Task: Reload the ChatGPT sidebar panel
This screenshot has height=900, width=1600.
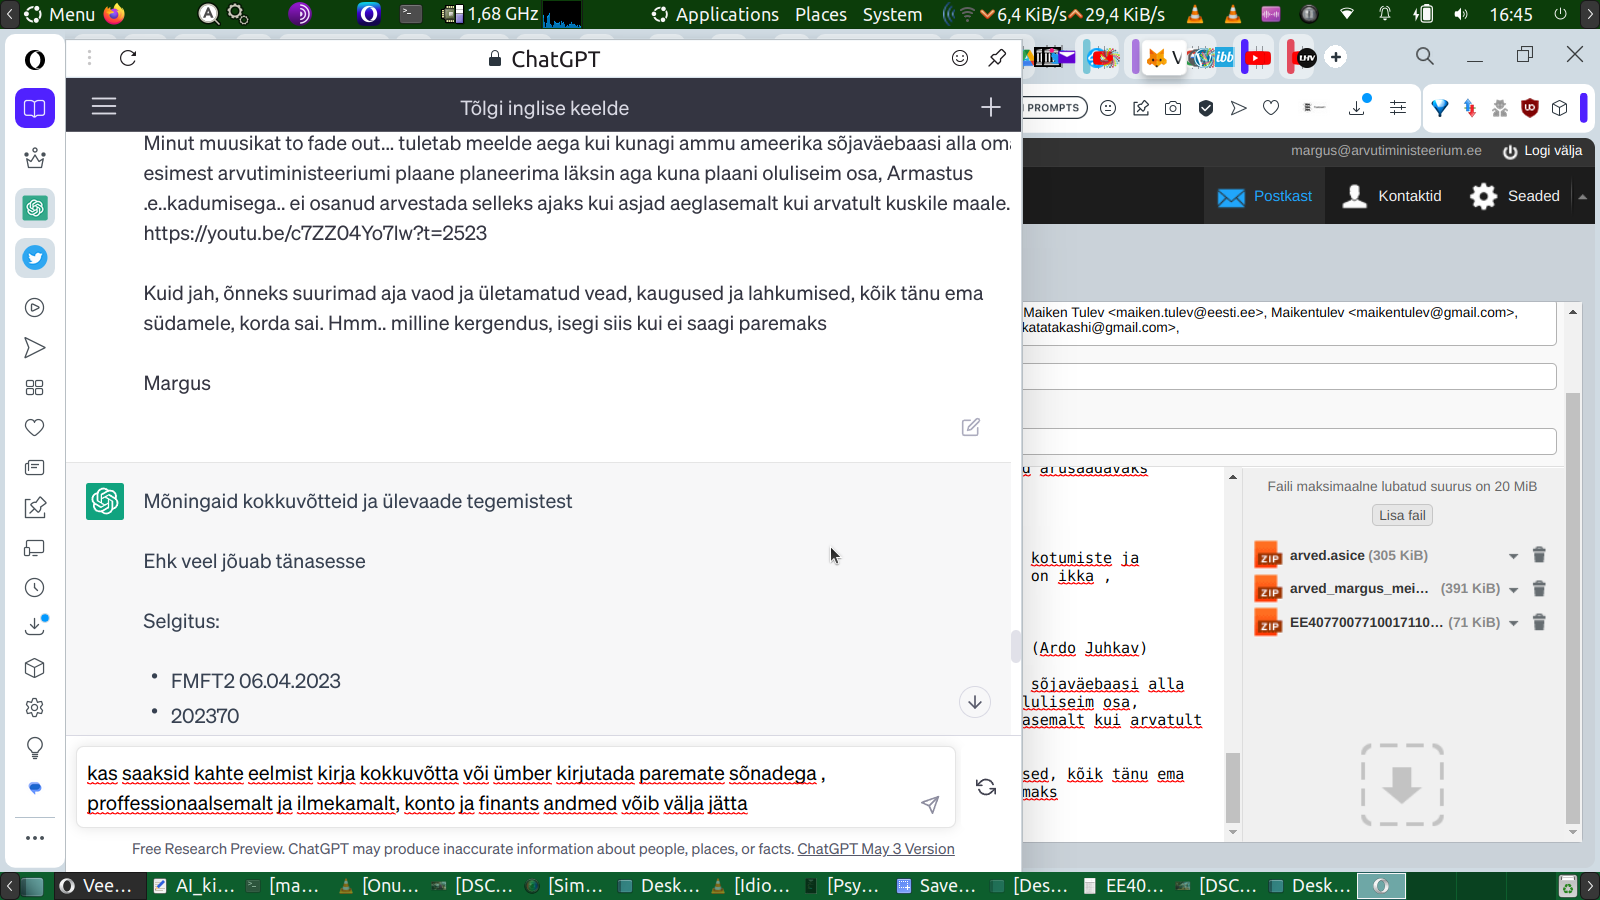Action: click(128, 58)
